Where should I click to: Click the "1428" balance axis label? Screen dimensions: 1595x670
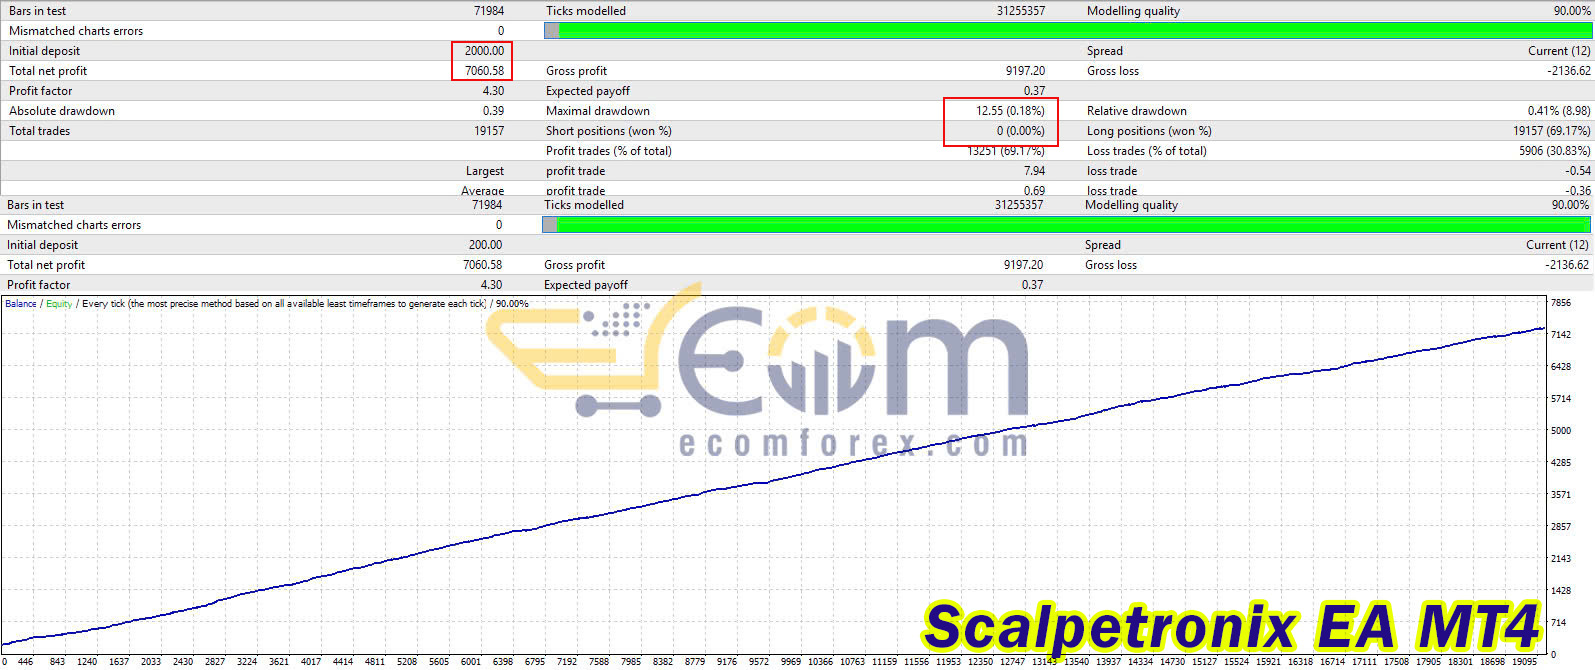click(1560, 591)
